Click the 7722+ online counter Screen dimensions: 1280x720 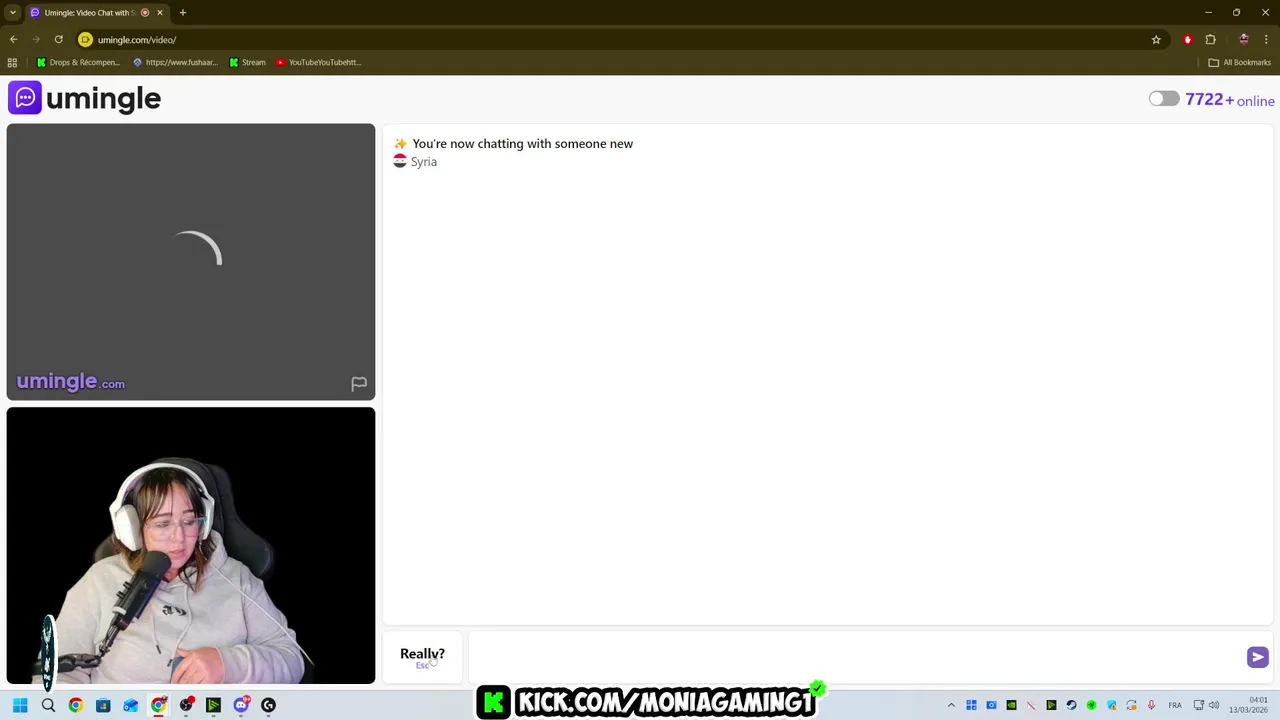(x=1229, y=100)
